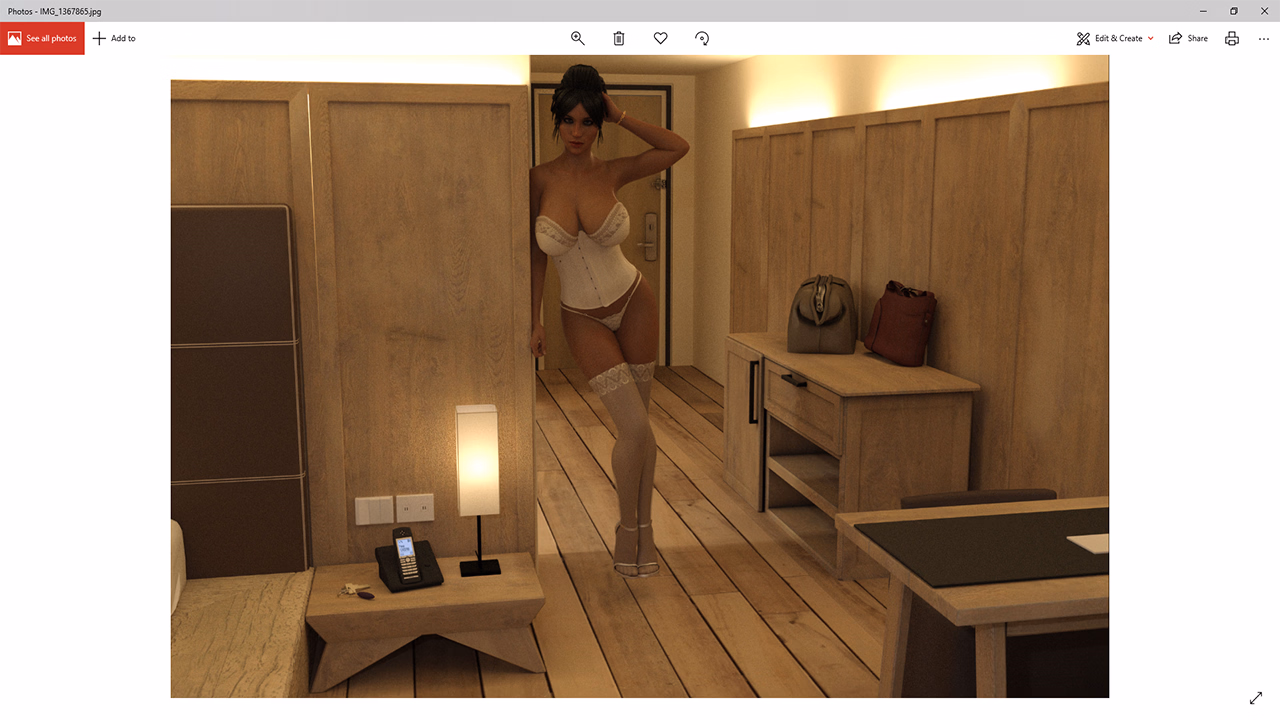Click the plus icon beside Add to
The width and height of the screenshot is (1280, 720).
pos(97,38)
